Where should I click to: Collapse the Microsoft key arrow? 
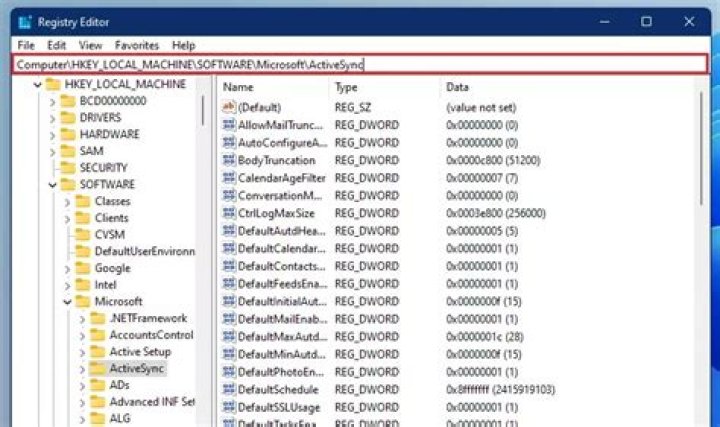coord(68,302)
